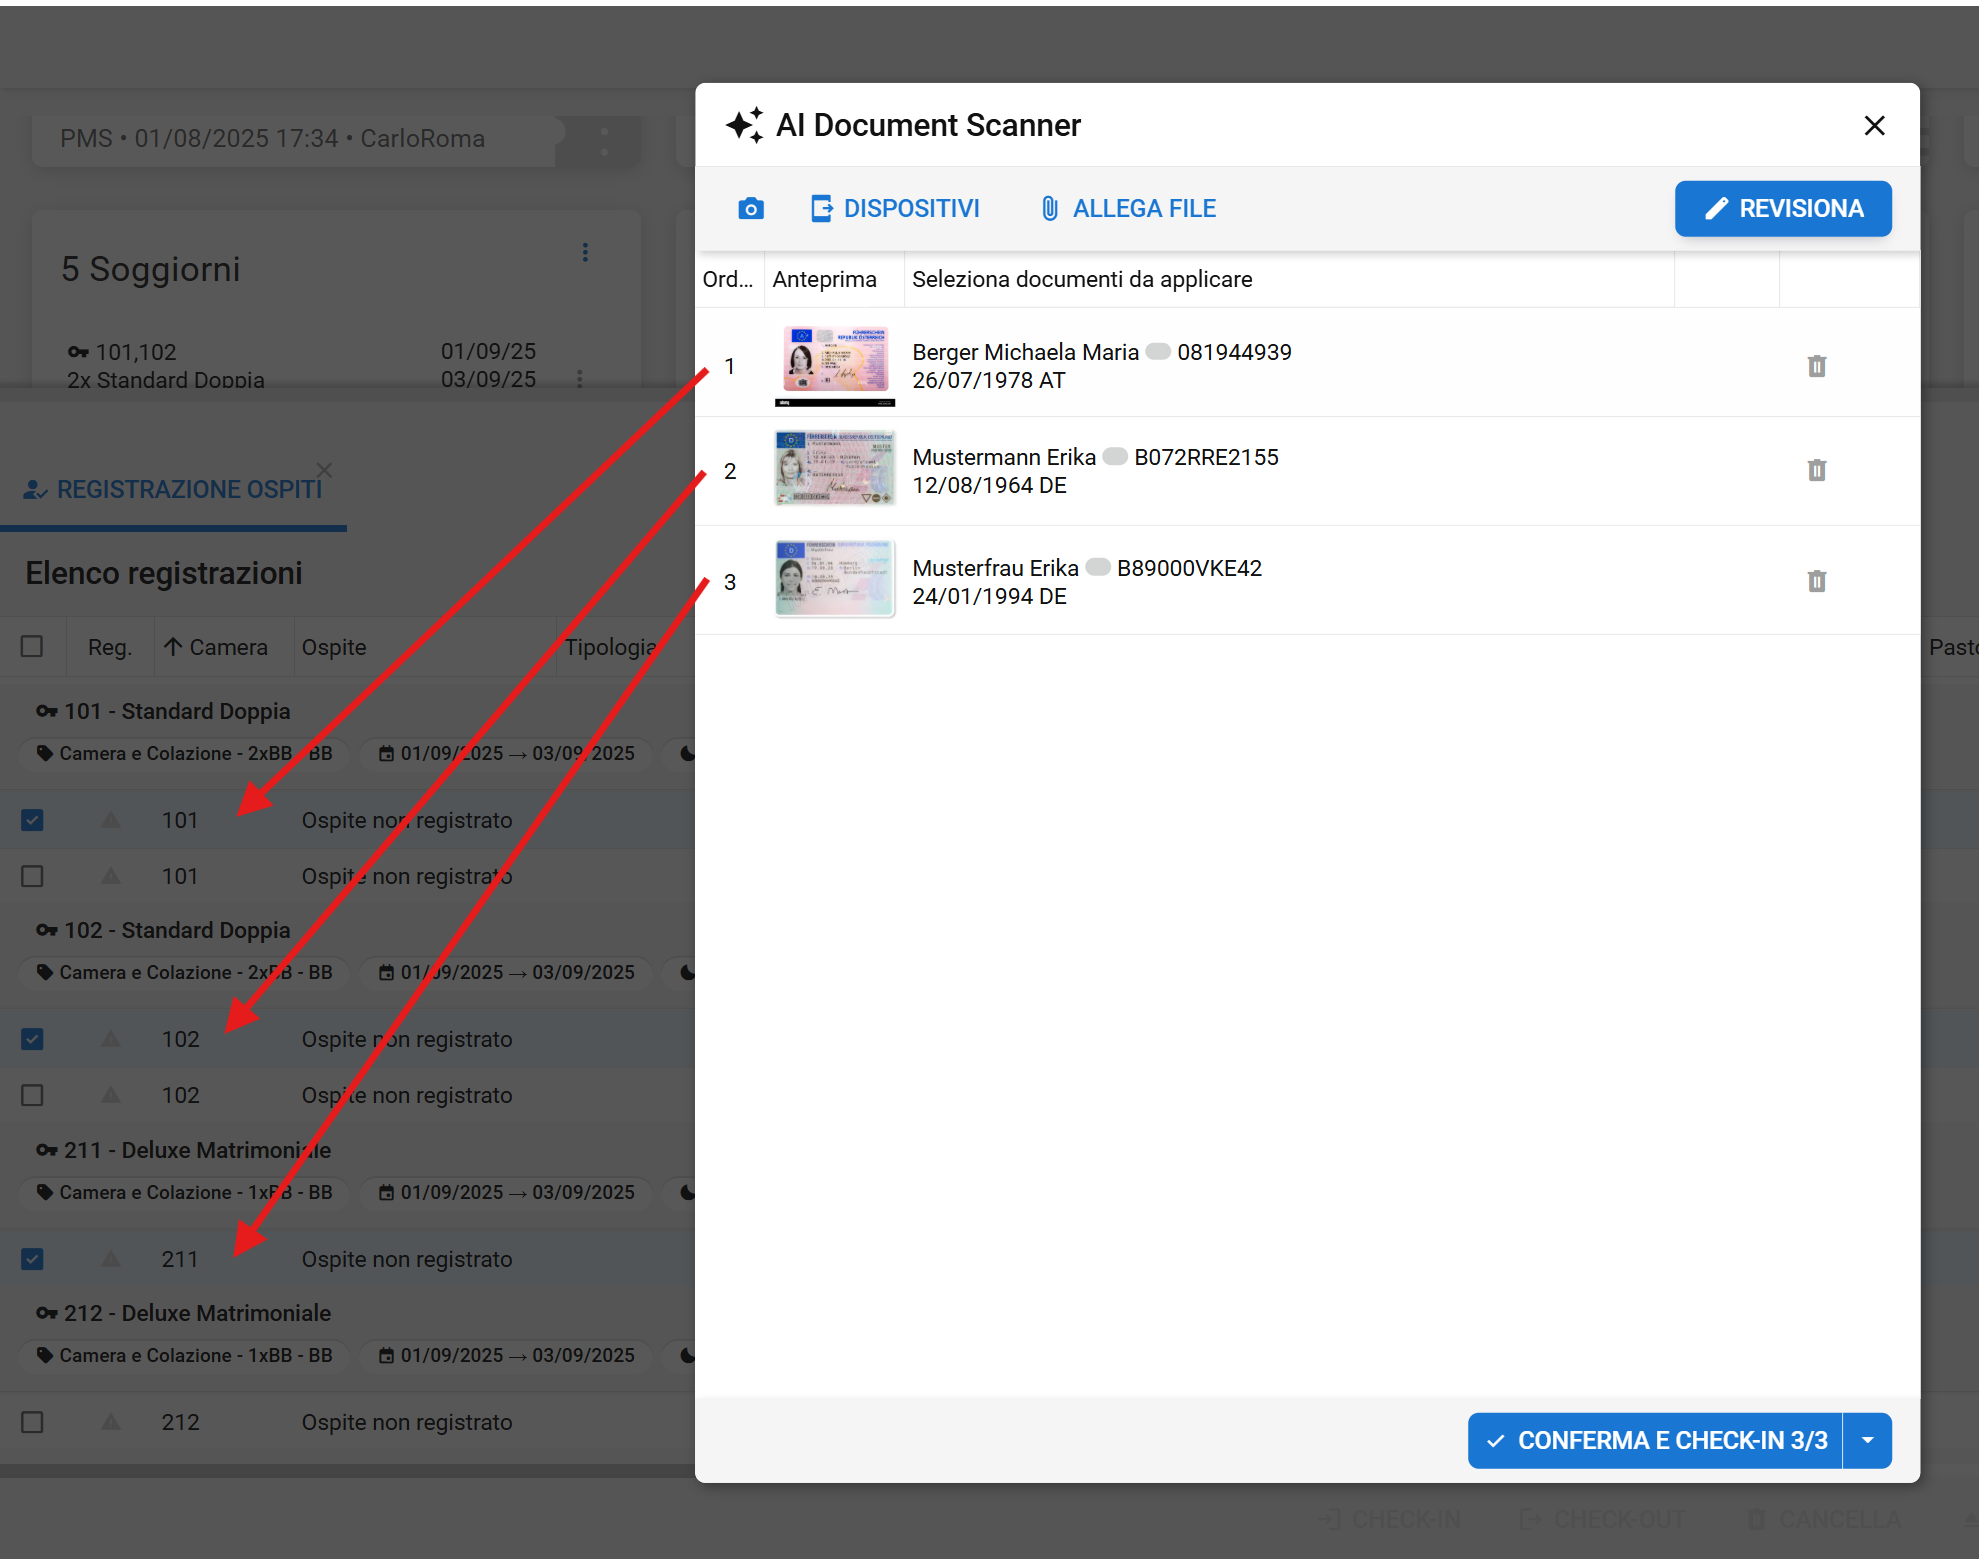This screenshot has height=1559, width=1979.
Task: Click the camera capture icon
Action: 750,209
